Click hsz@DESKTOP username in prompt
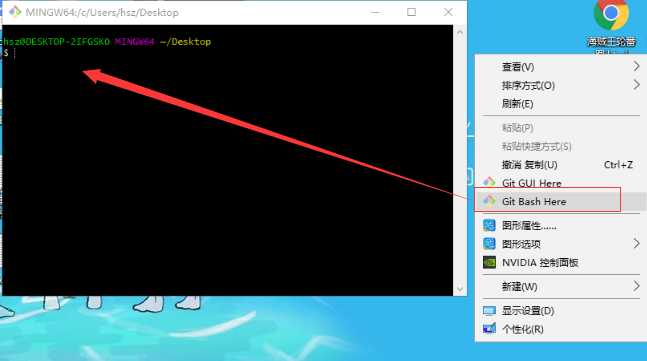 point(56,42)
